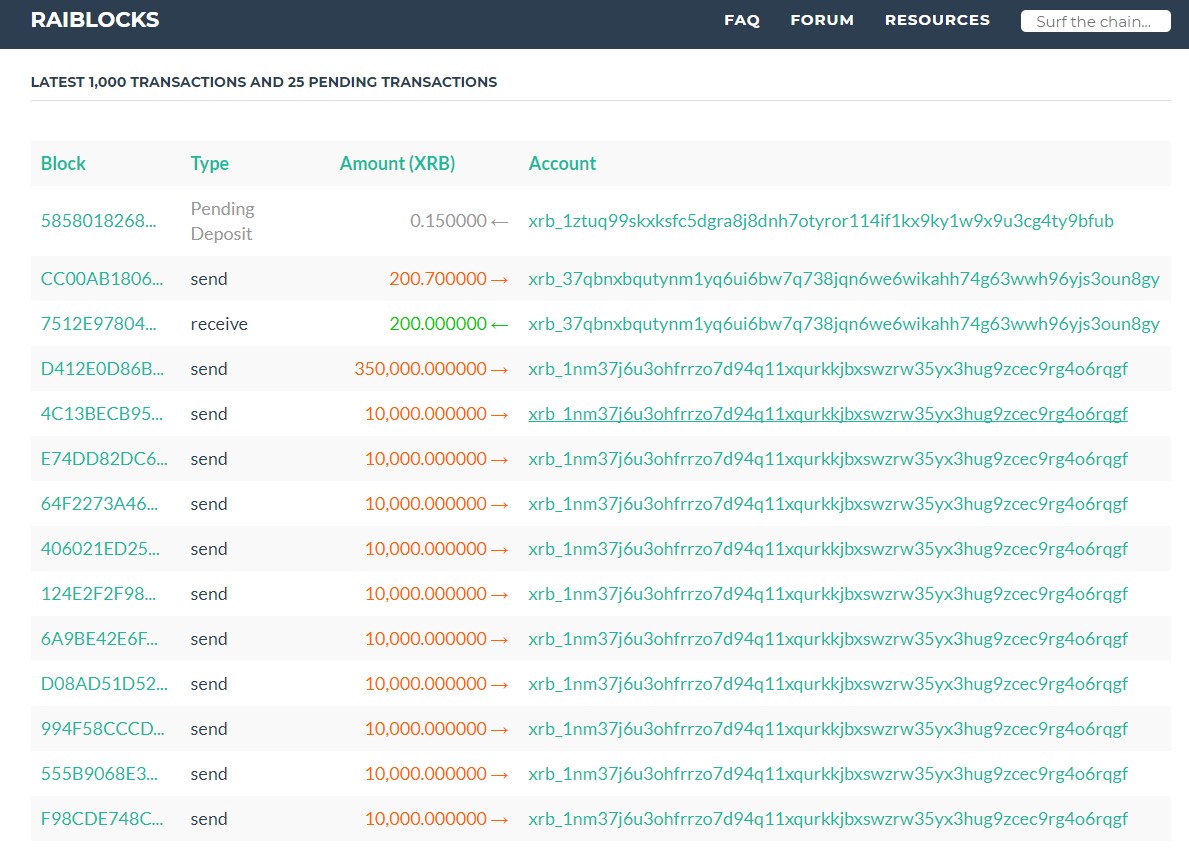Click 10,000.000000 amount in F98CDE748C row

click(x=425, y=819)
